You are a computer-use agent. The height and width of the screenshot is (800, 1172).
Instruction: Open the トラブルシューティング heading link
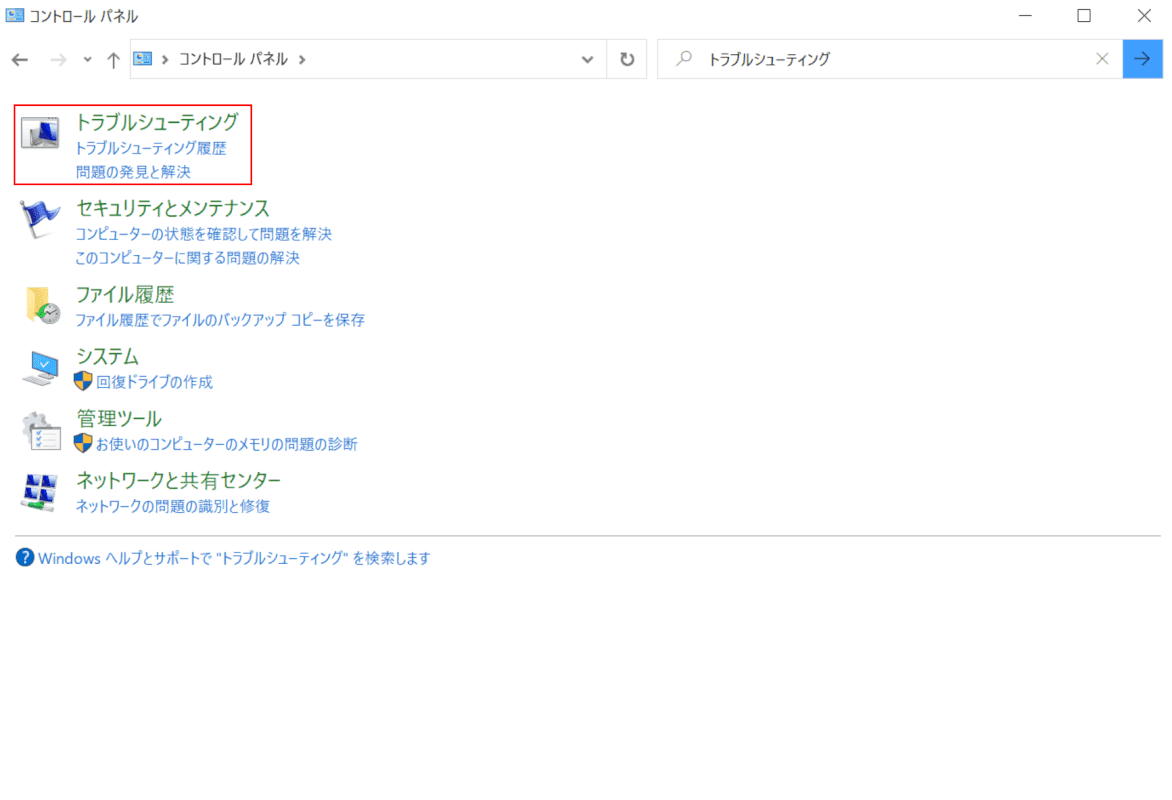pyautogui.click(x=157, y=121)
